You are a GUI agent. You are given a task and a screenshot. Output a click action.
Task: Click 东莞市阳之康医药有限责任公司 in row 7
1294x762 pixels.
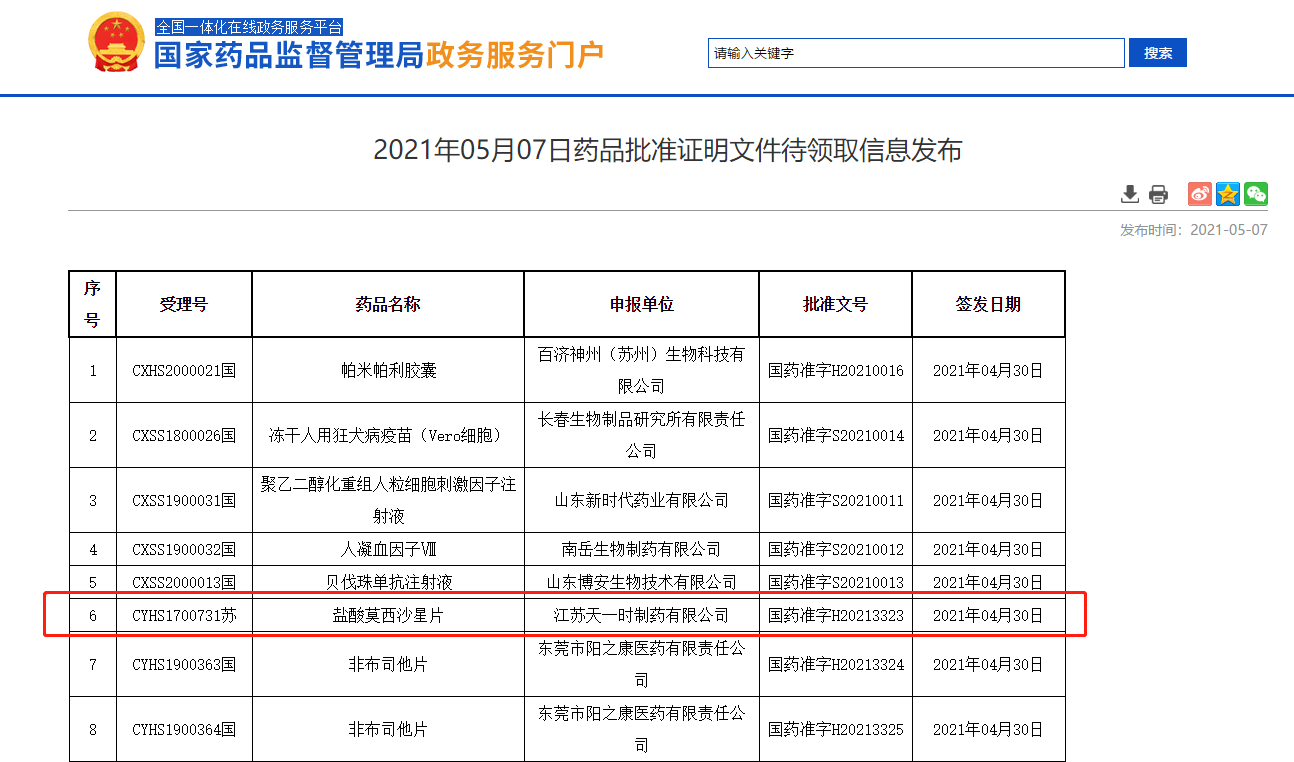642,664
